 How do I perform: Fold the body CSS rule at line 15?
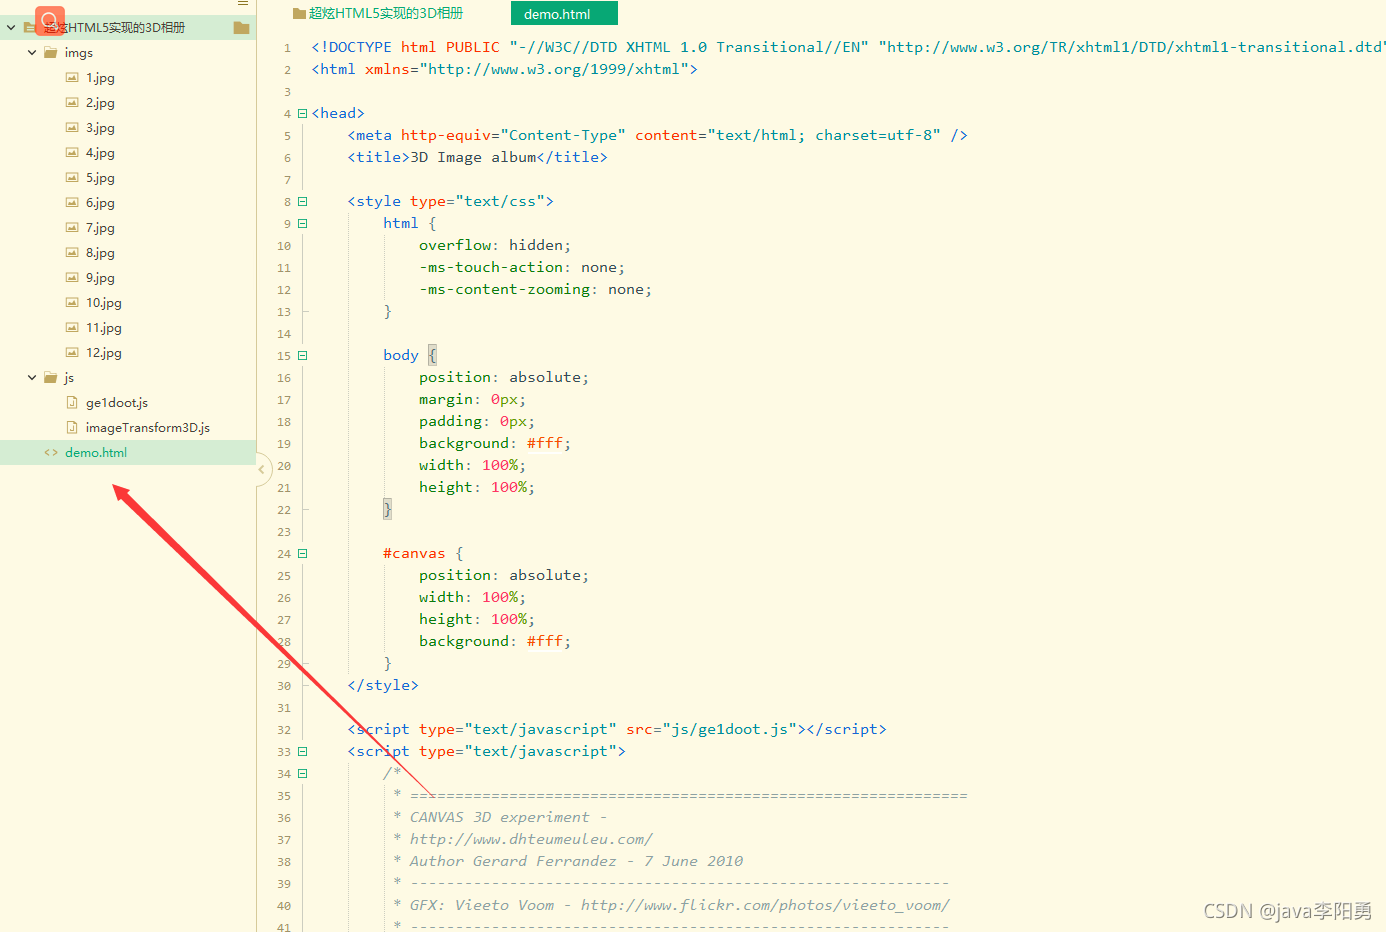pyautogui.click(x=302, y=355)
